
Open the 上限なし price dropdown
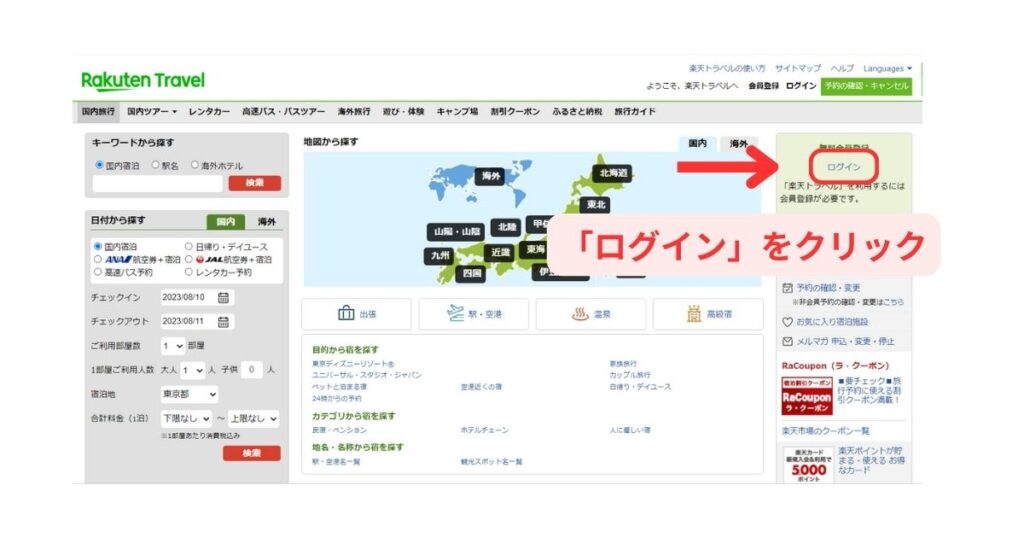click(x=253, y=419)
